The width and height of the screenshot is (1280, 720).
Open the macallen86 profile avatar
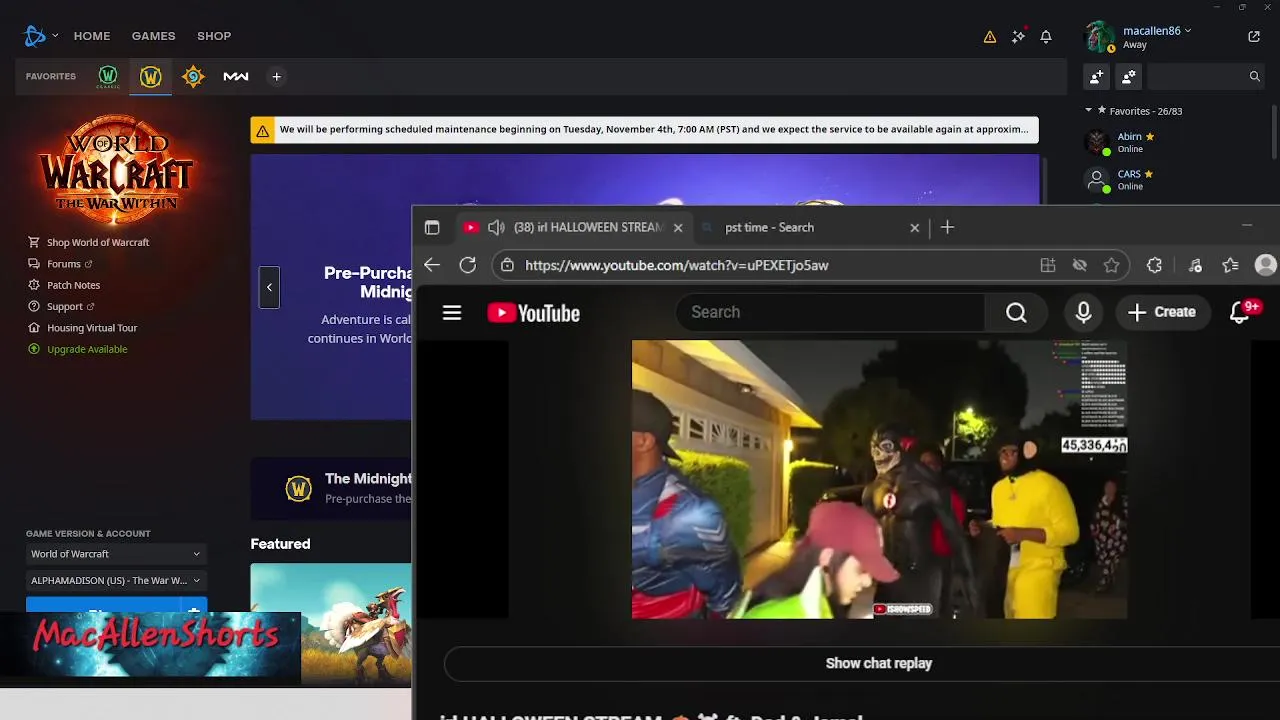coord(1100,37)
